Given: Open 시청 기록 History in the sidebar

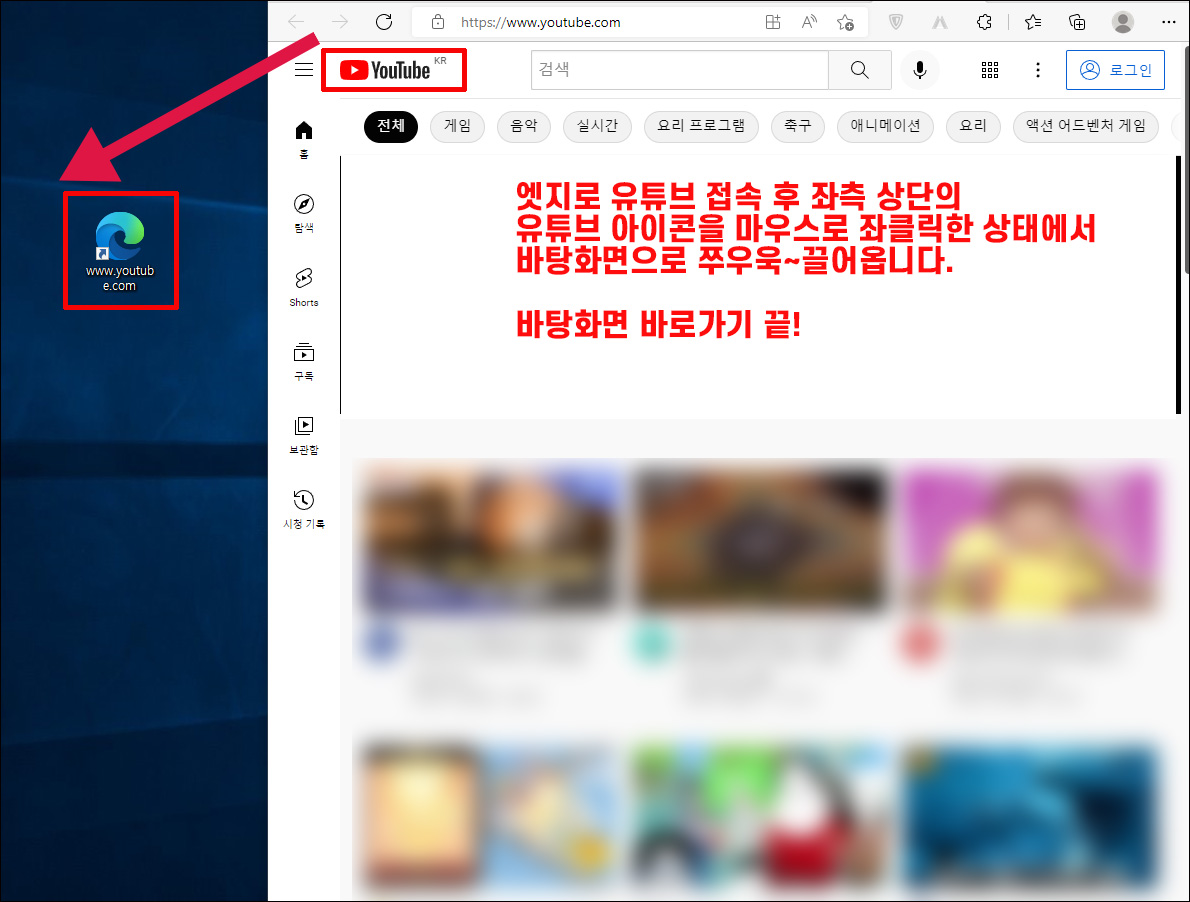Looking at the screenshot, I should [304, 509].
